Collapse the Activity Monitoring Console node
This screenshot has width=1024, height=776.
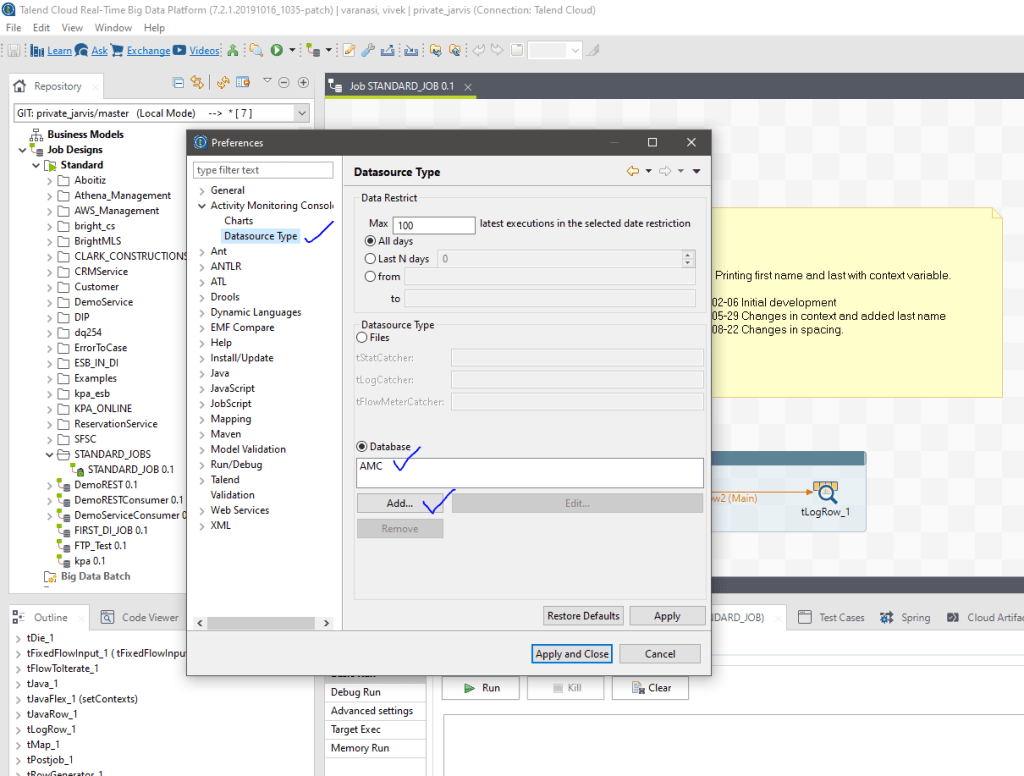(202, 206)
